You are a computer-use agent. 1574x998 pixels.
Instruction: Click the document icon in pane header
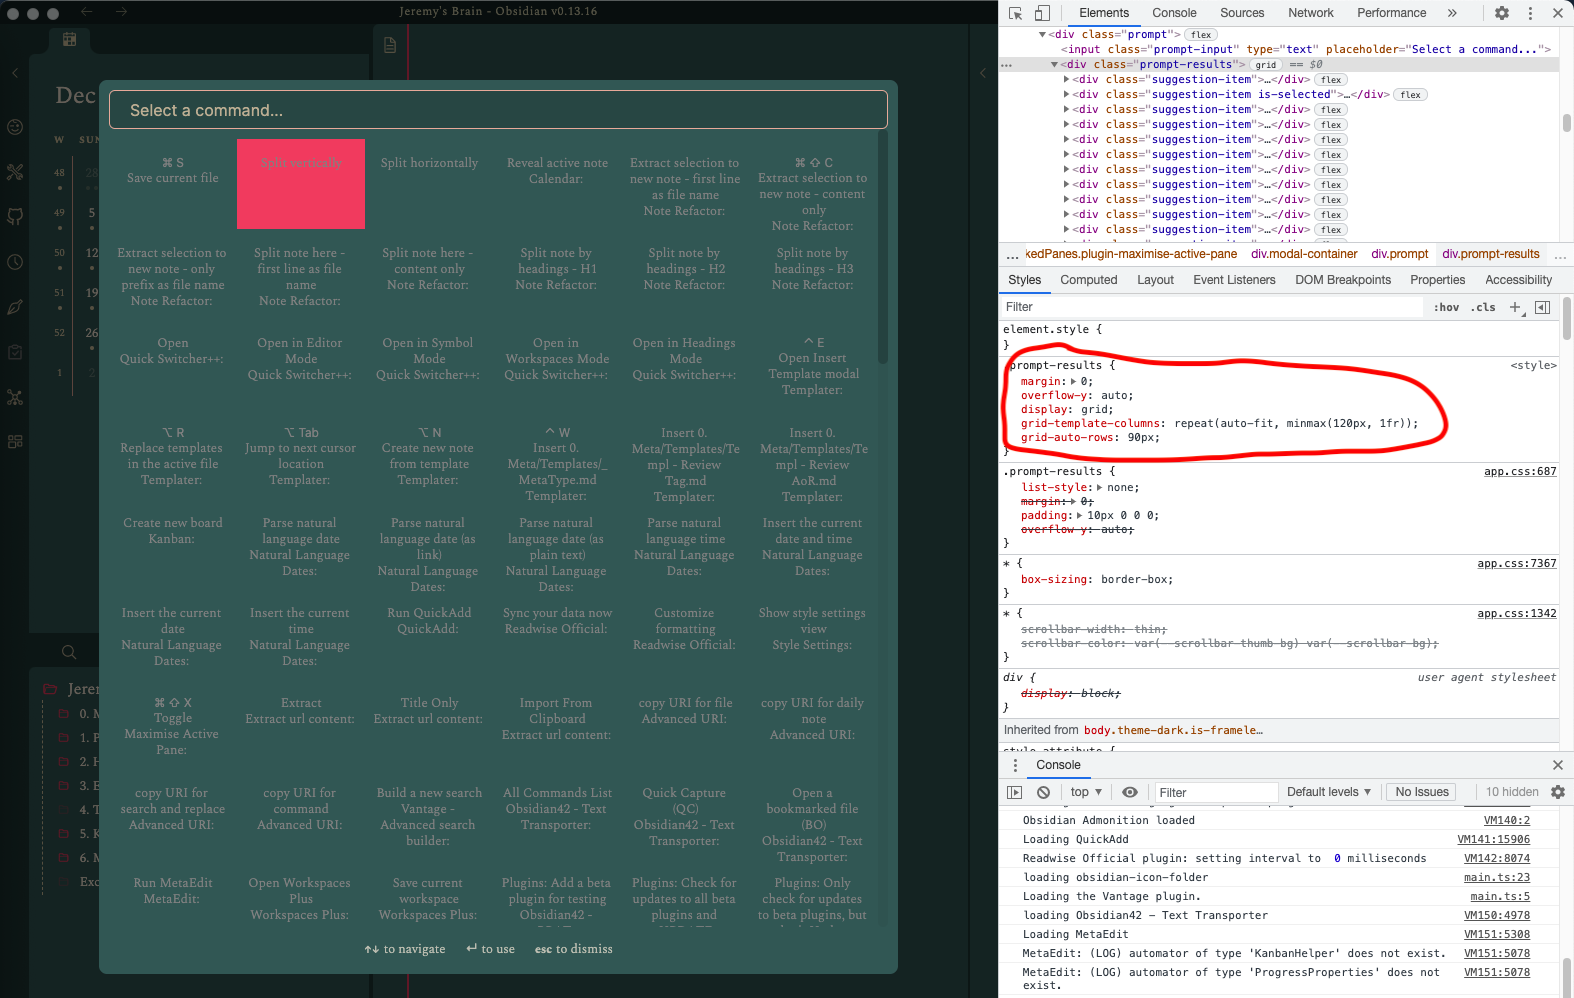[390, 45]
